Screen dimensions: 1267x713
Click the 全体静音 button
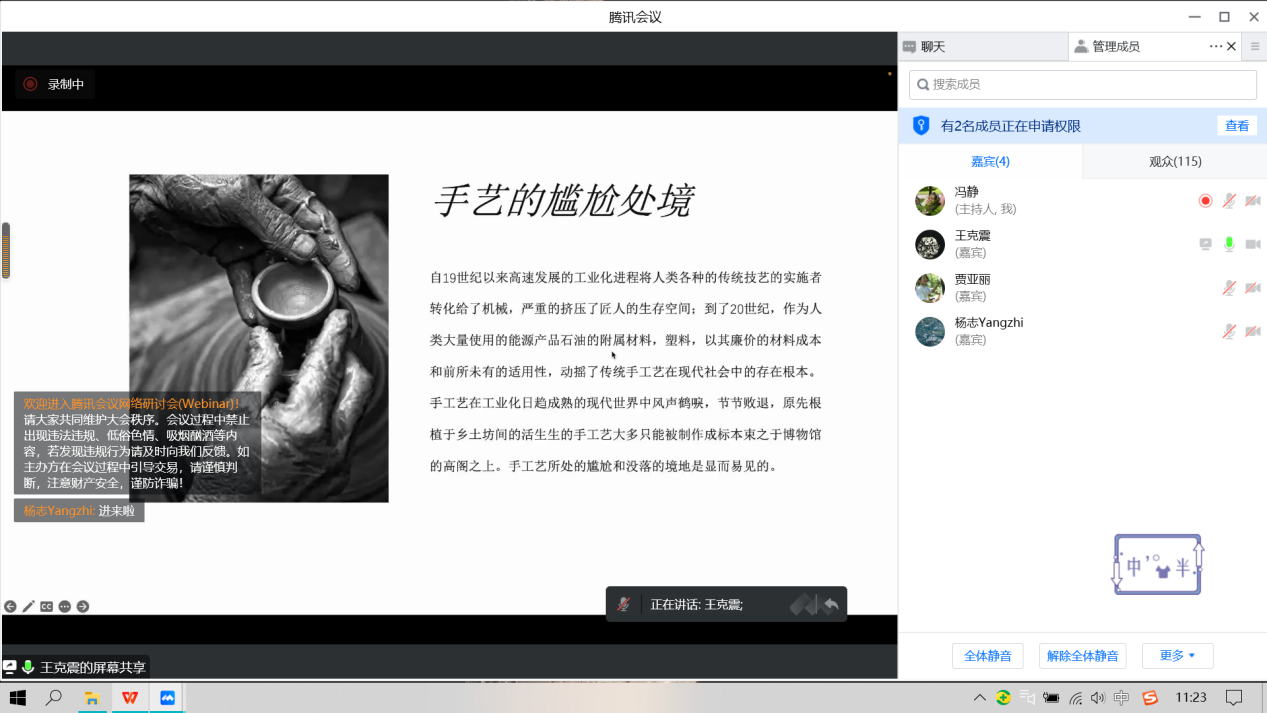(988, 656)
